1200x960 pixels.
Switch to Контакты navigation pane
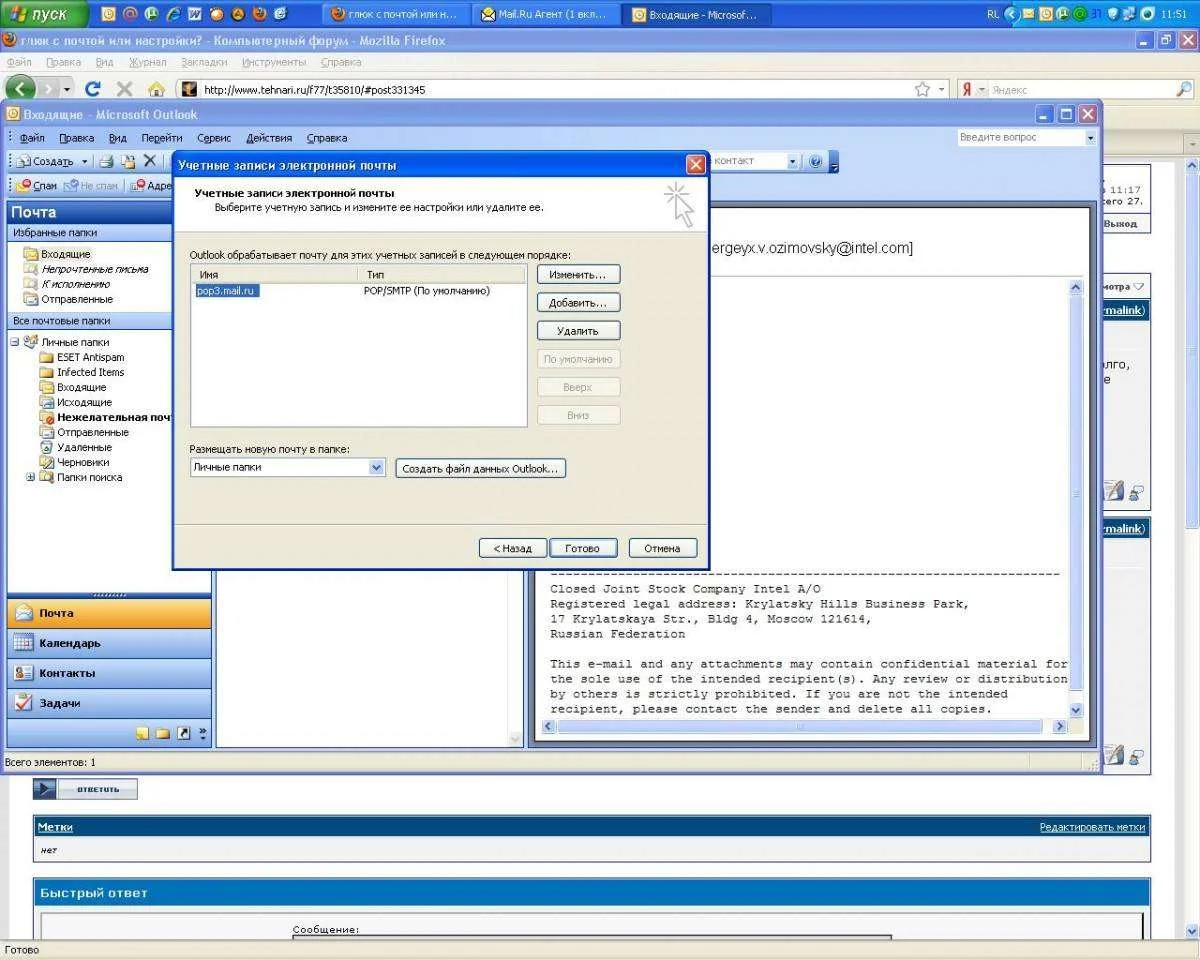109,673
